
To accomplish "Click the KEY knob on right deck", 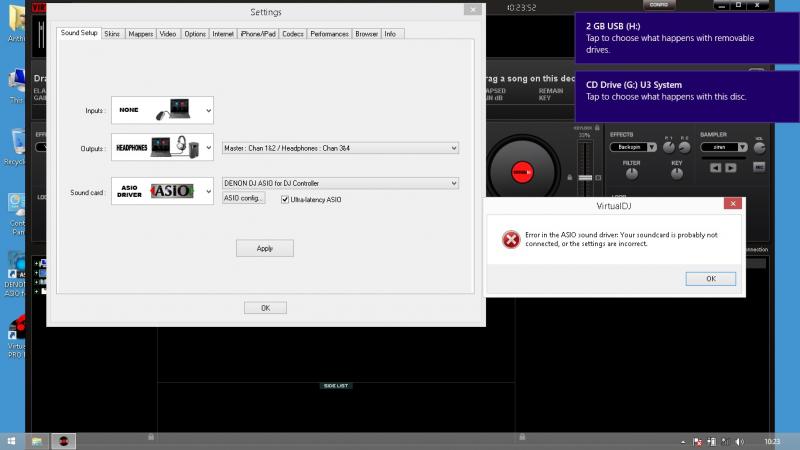I will coord(677,174).
